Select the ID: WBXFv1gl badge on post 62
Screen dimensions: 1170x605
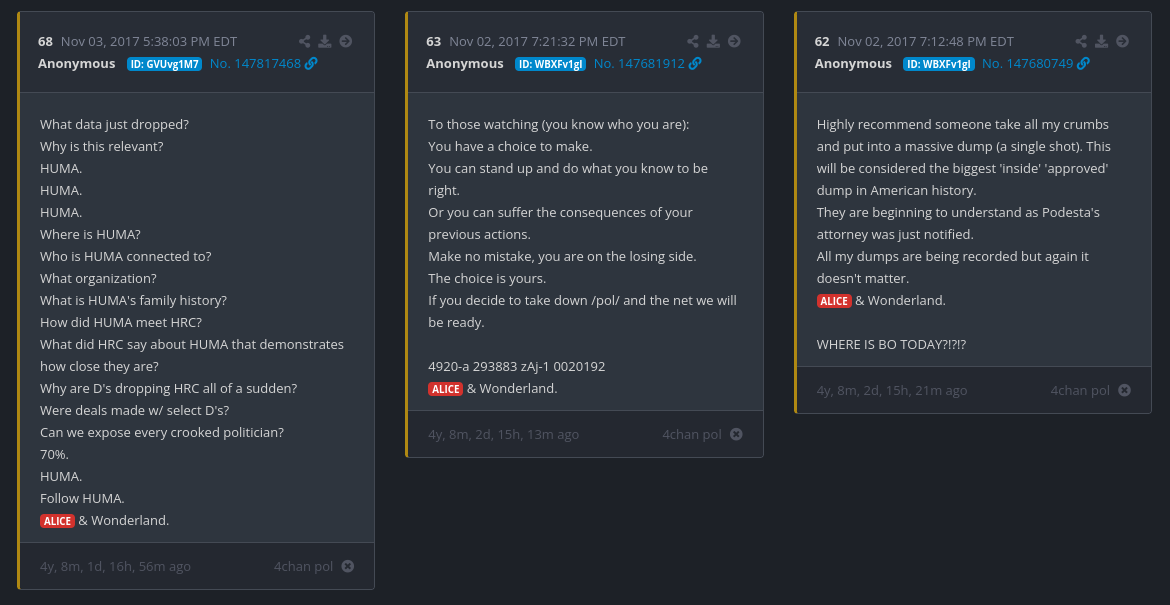[x=939, y=64]
